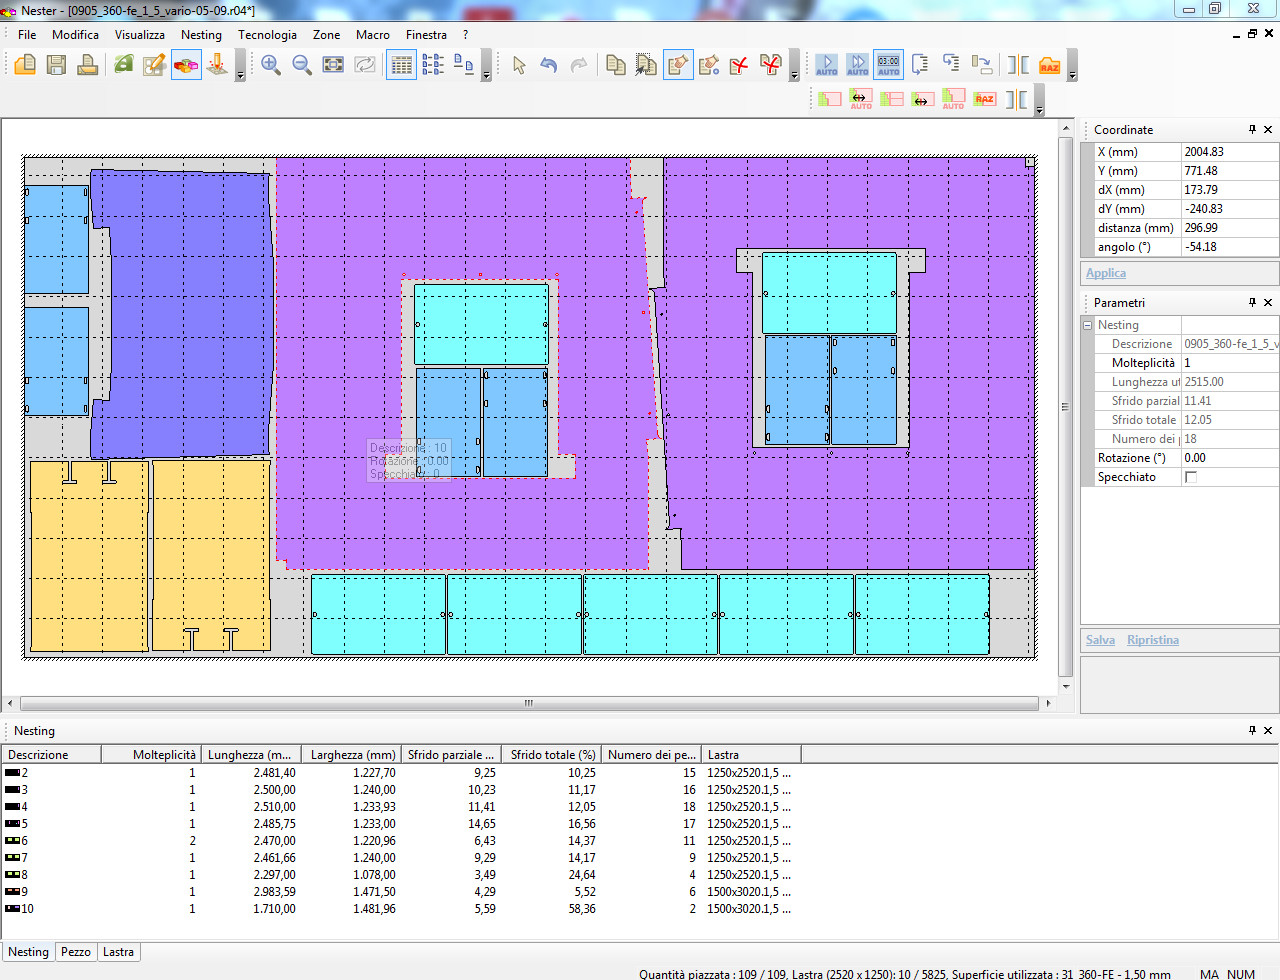Open the Visualizza menu

[140, 34]
